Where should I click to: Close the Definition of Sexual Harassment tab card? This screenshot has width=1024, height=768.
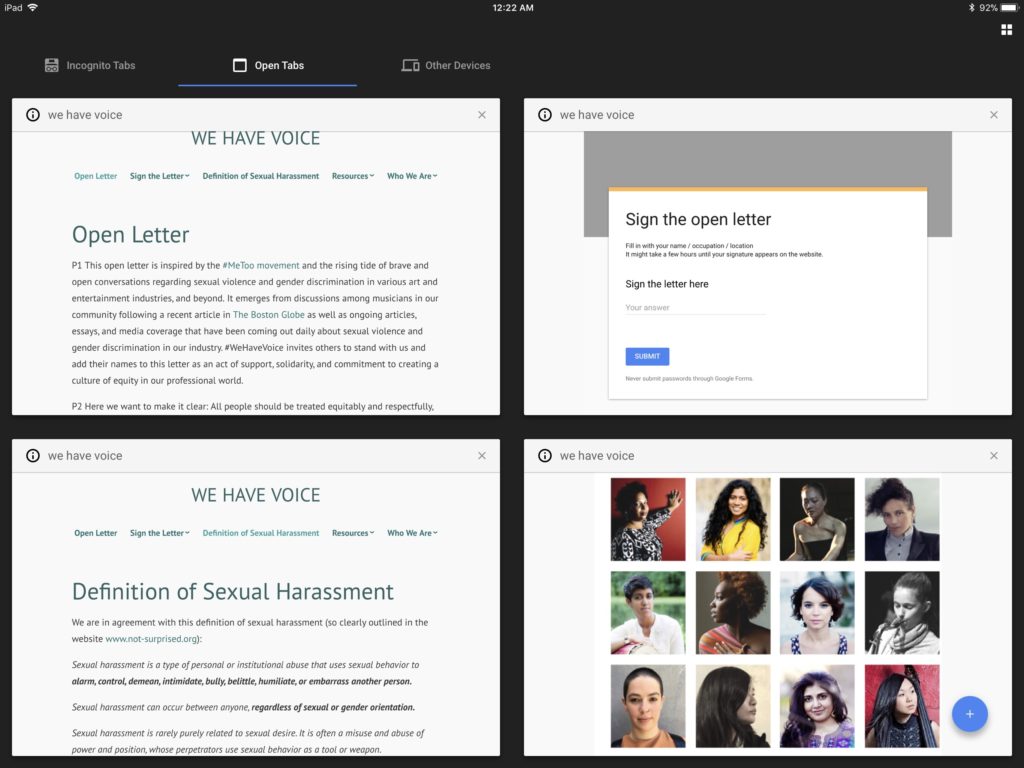tap(482, 456)
